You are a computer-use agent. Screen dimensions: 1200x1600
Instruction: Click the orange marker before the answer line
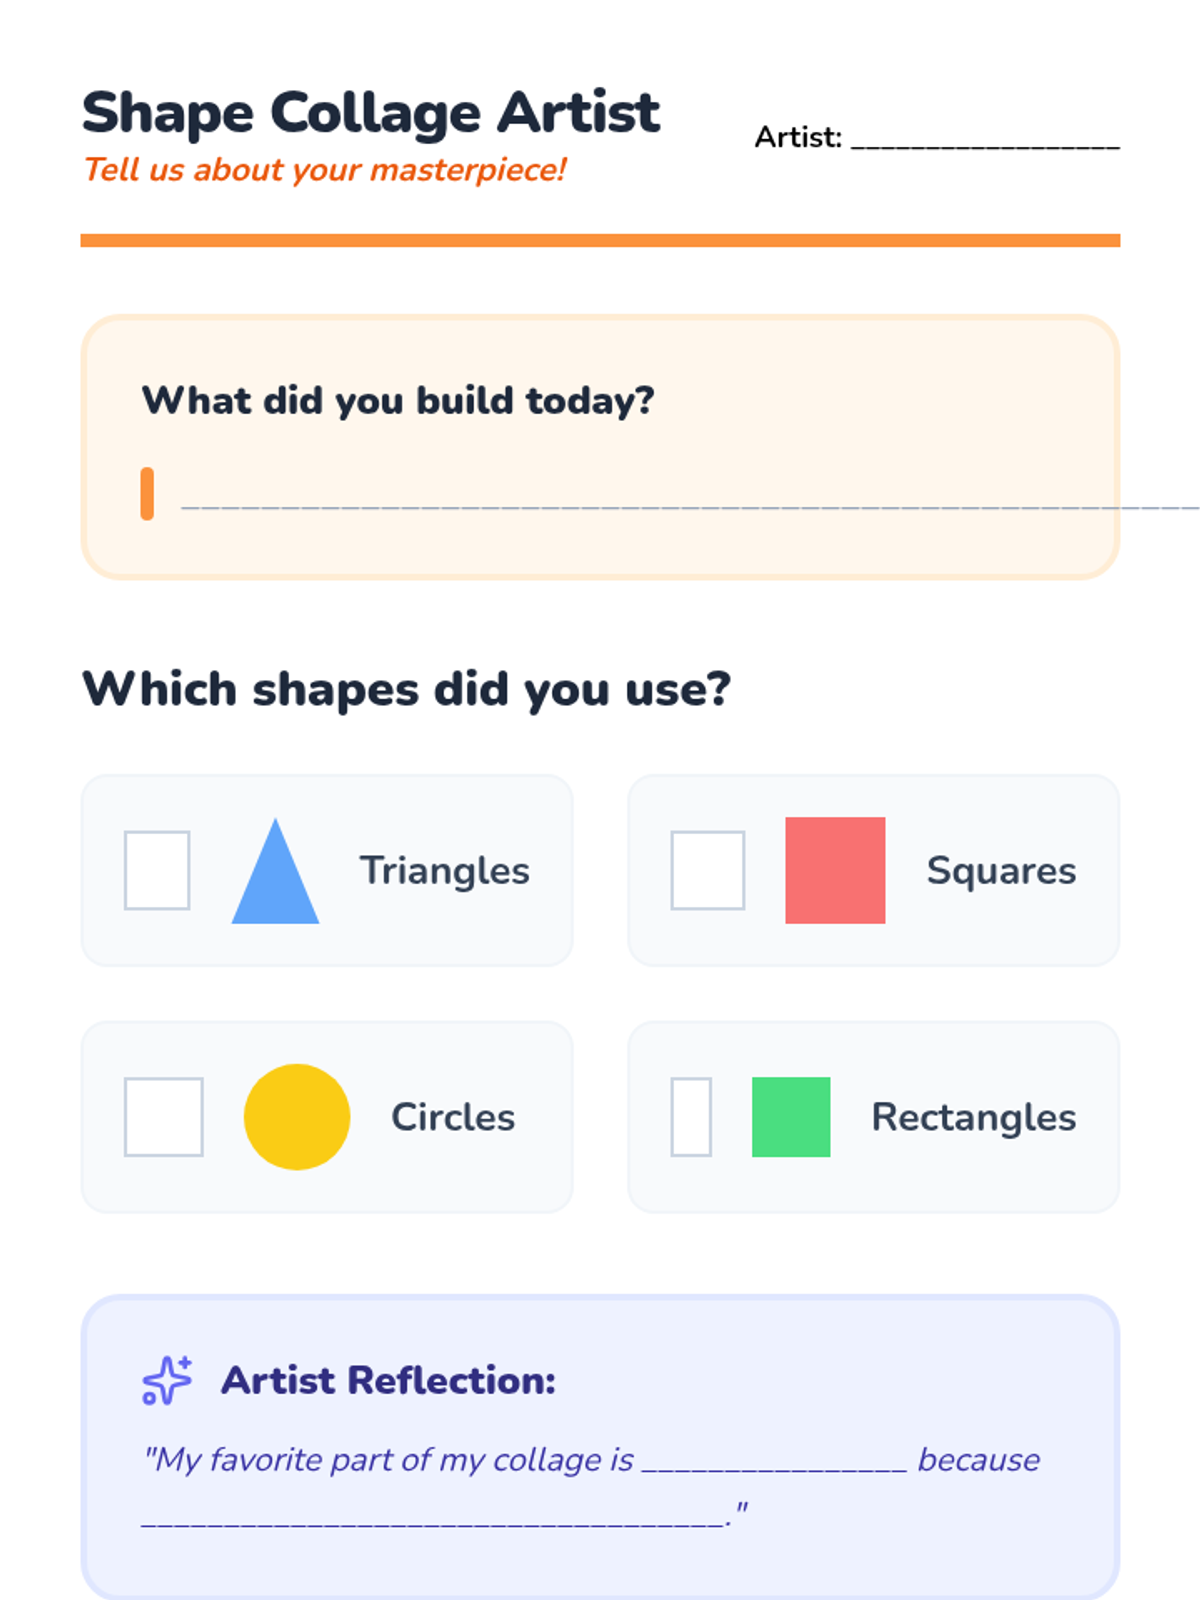(x=147, y=494)
